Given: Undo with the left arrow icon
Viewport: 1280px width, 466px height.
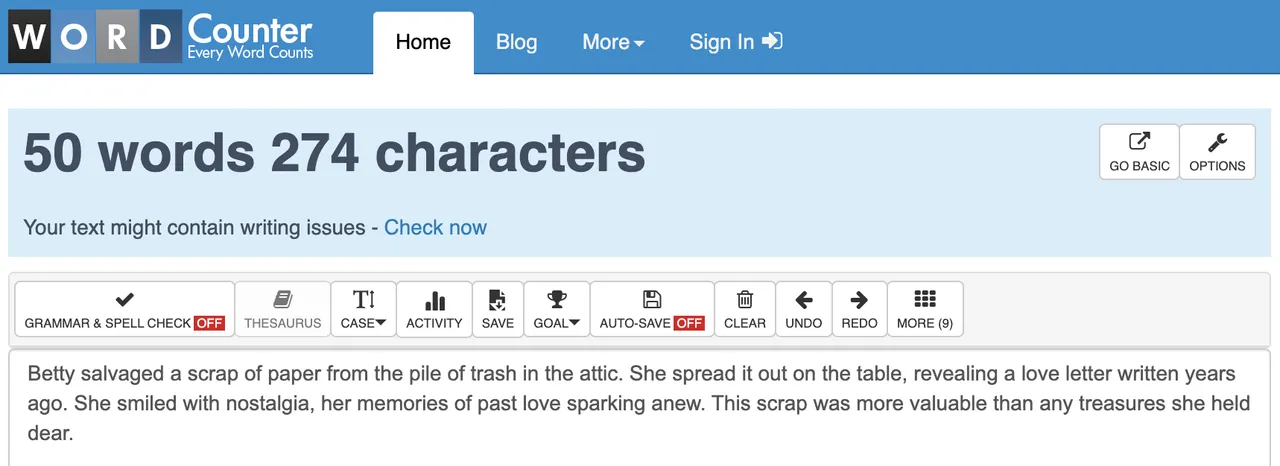Looking at the screenshot, I should 803,300.
